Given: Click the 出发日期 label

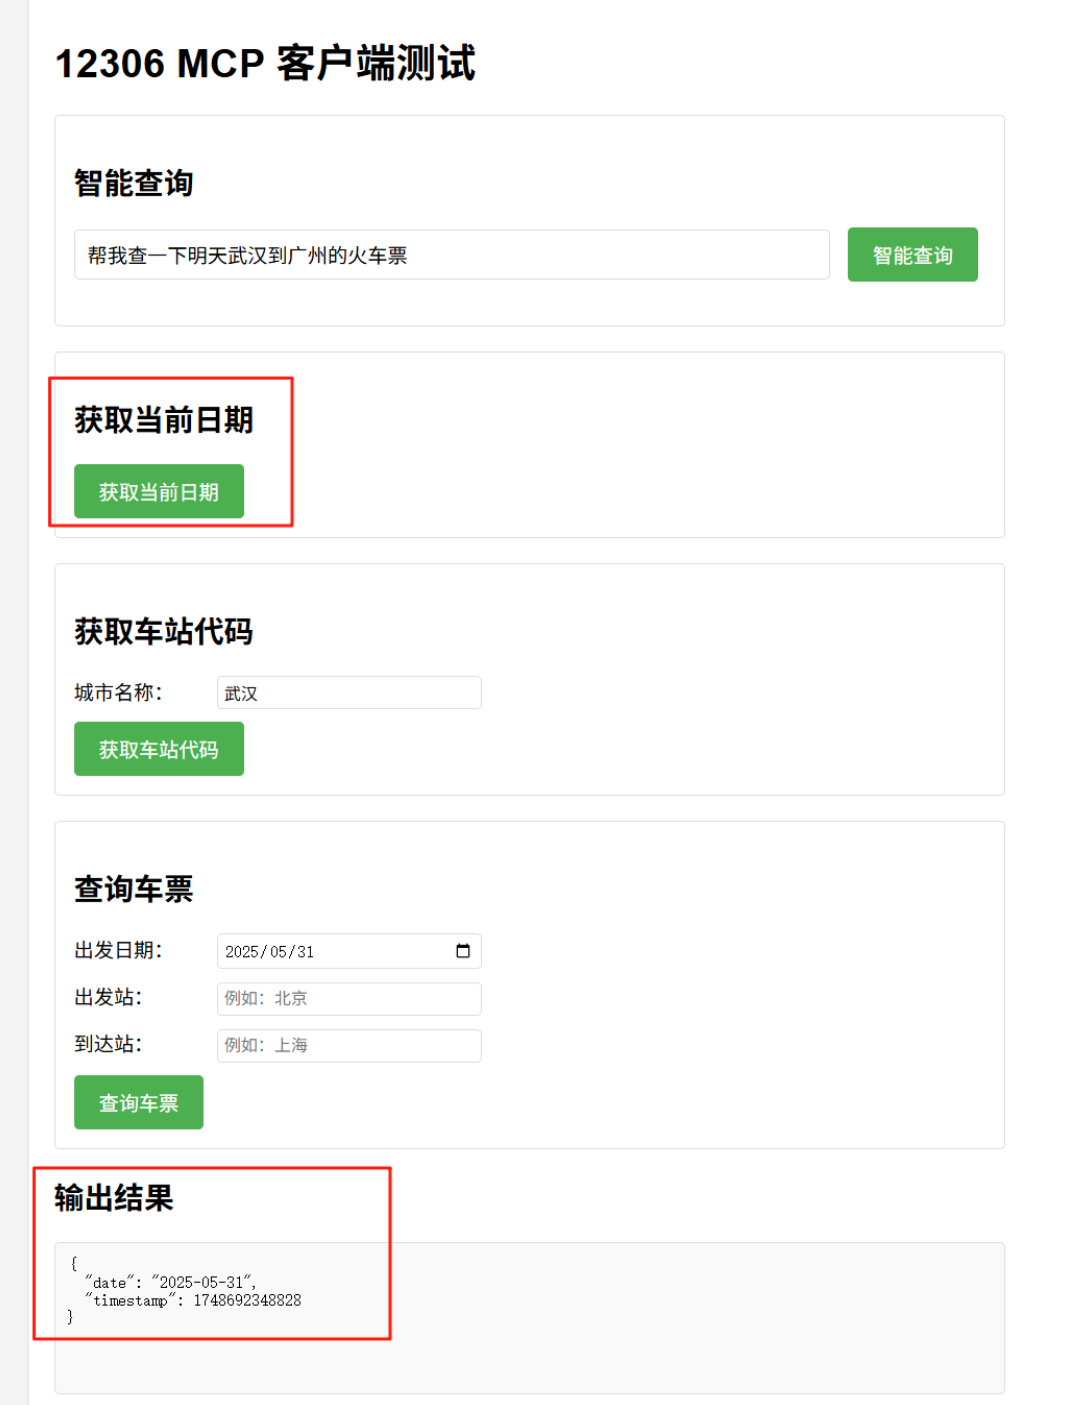Looking at the screenshot, I should (118, 950).
